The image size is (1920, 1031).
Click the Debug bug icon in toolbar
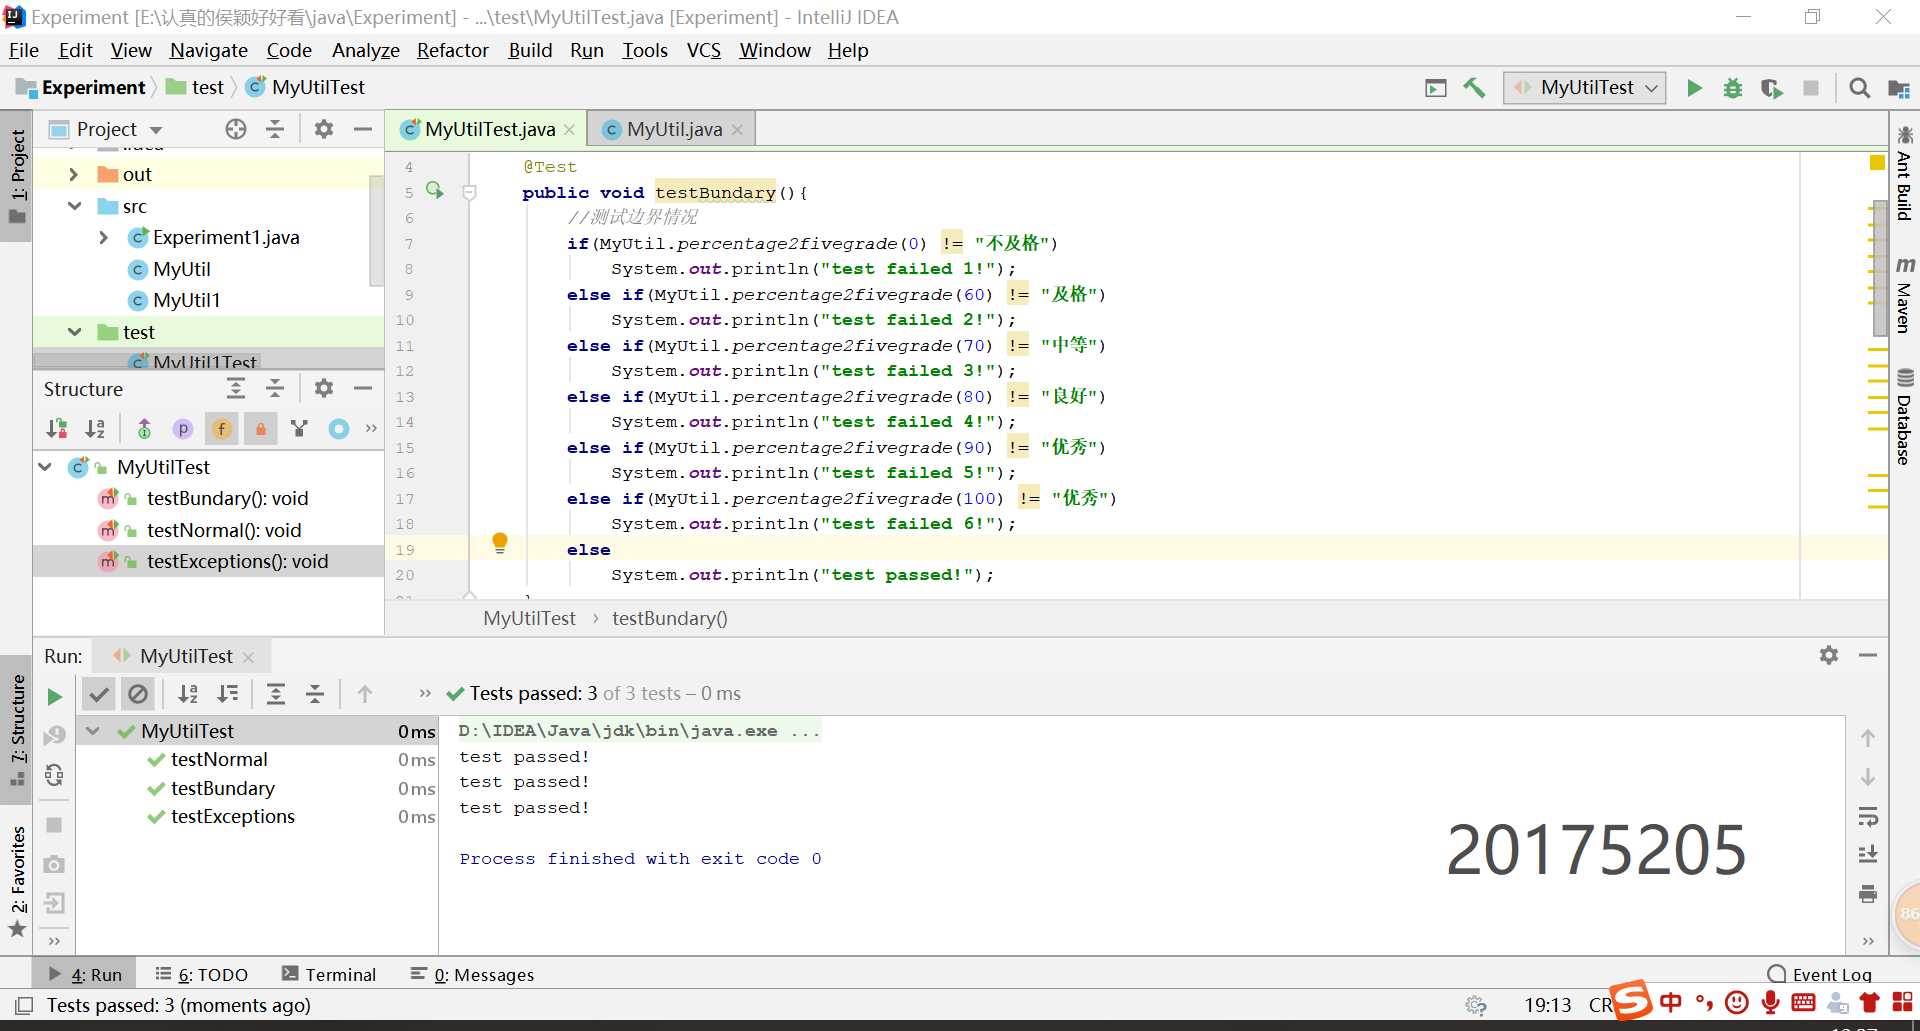pyautogui.click(x=1733, y=88)
